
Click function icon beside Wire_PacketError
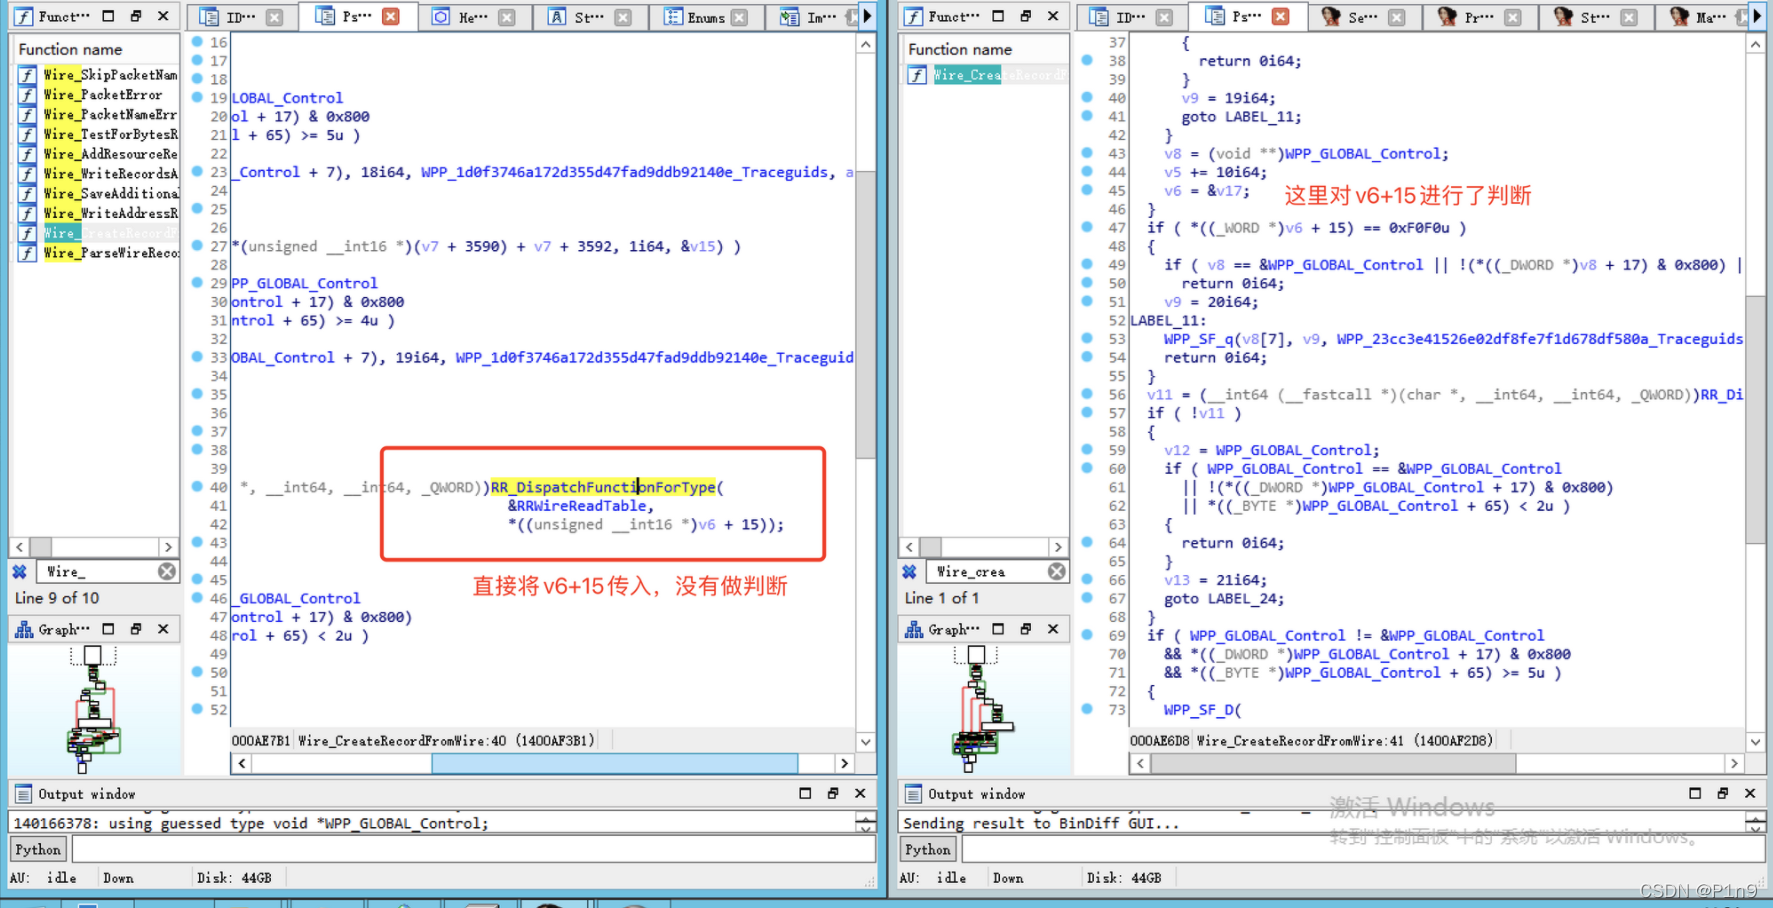coord(27,95)
